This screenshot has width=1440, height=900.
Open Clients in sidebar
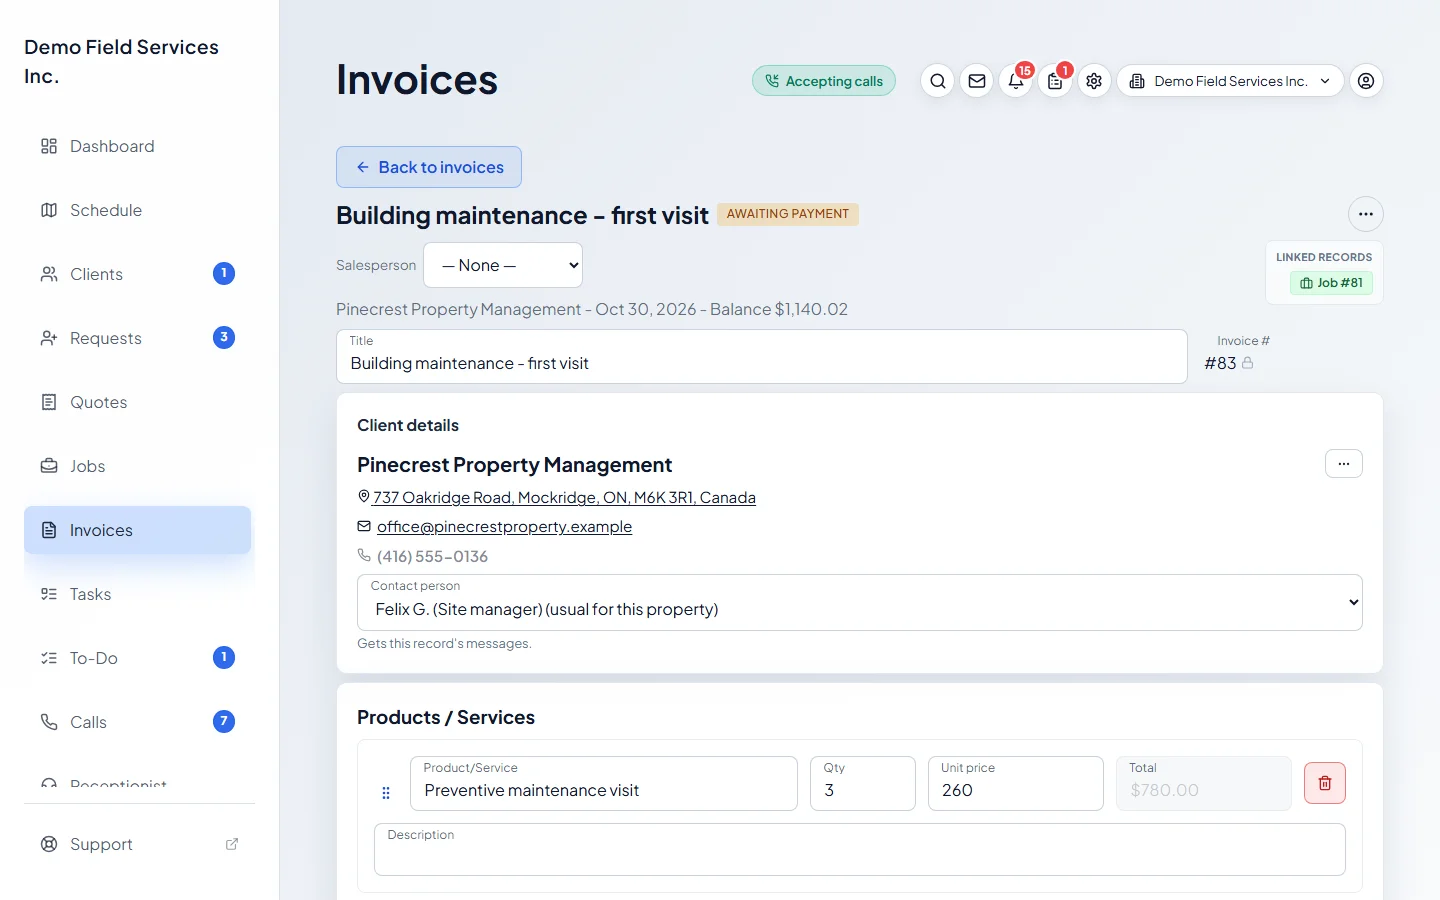[x=138, y=274]
